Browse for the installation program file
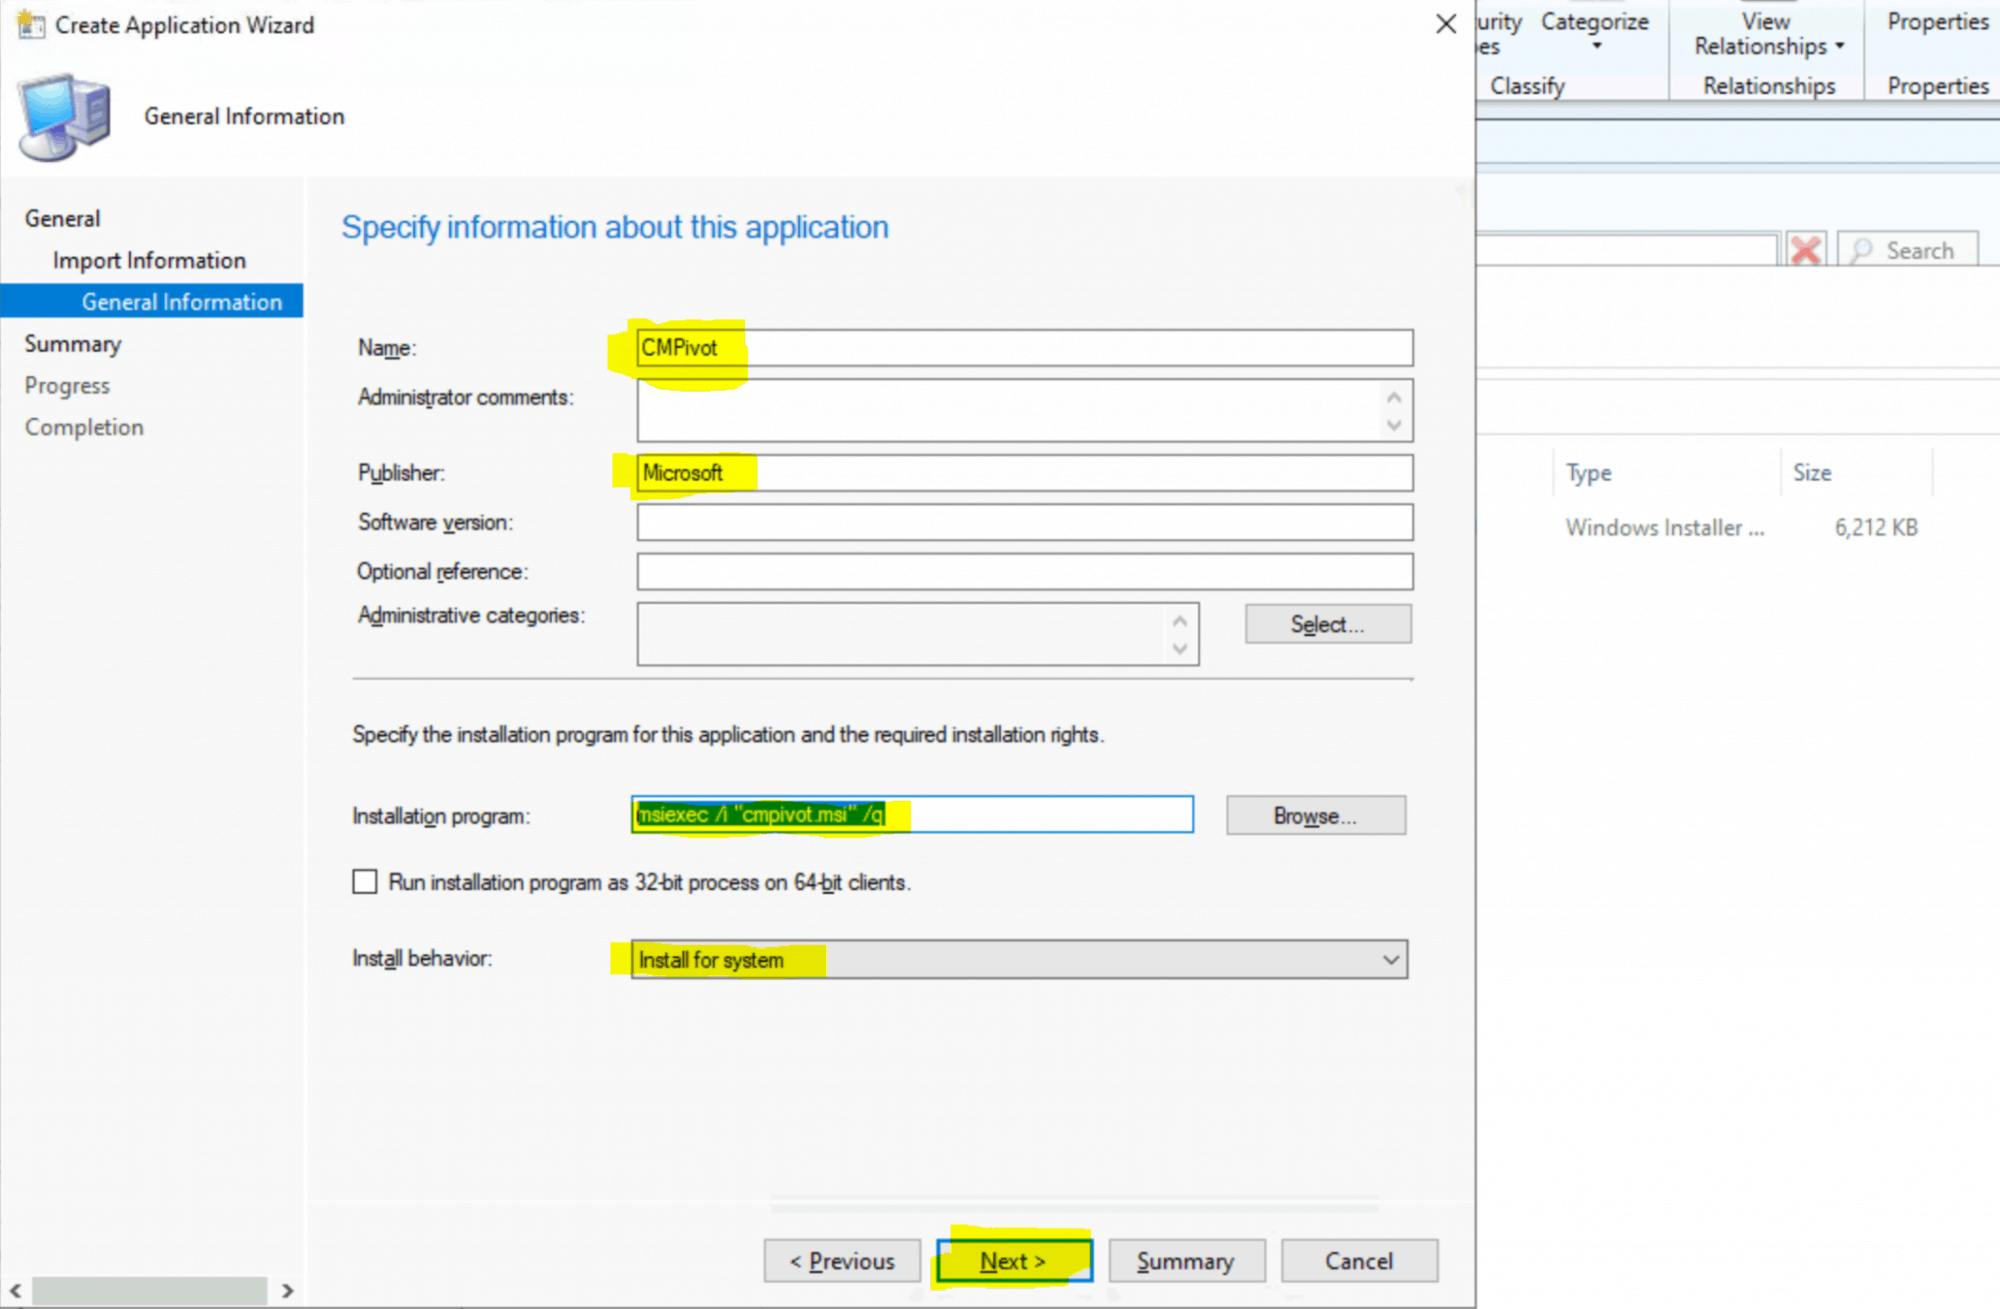 1314,815
